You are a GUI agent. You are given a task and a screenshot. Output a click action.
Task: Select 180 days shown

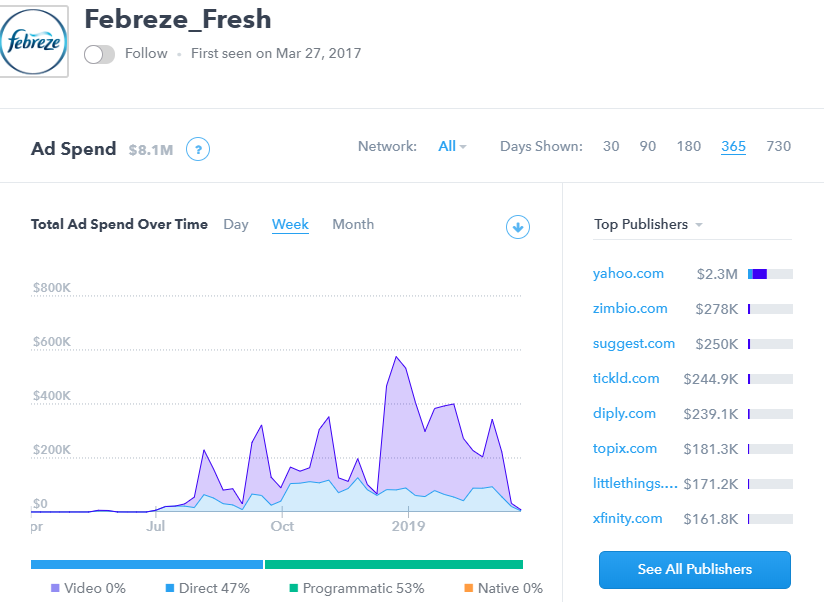688,147
